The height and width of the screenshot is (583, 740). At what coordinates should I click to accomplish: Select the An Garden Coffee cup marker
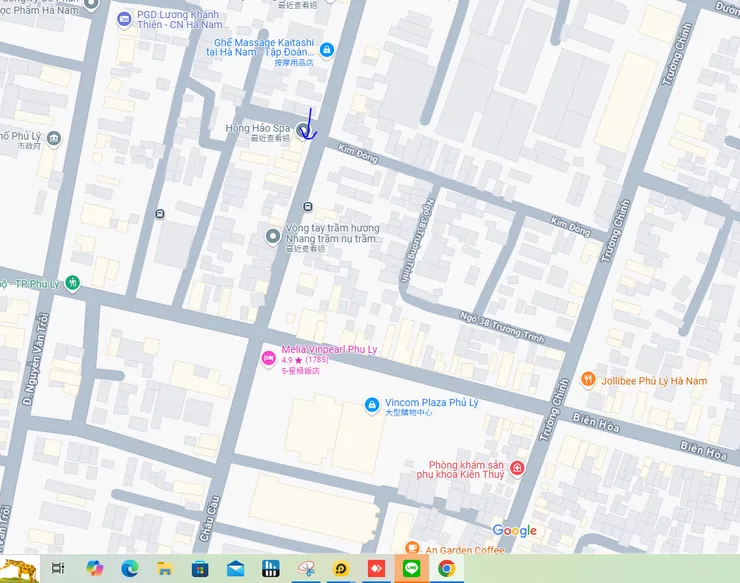pos(412,547)
